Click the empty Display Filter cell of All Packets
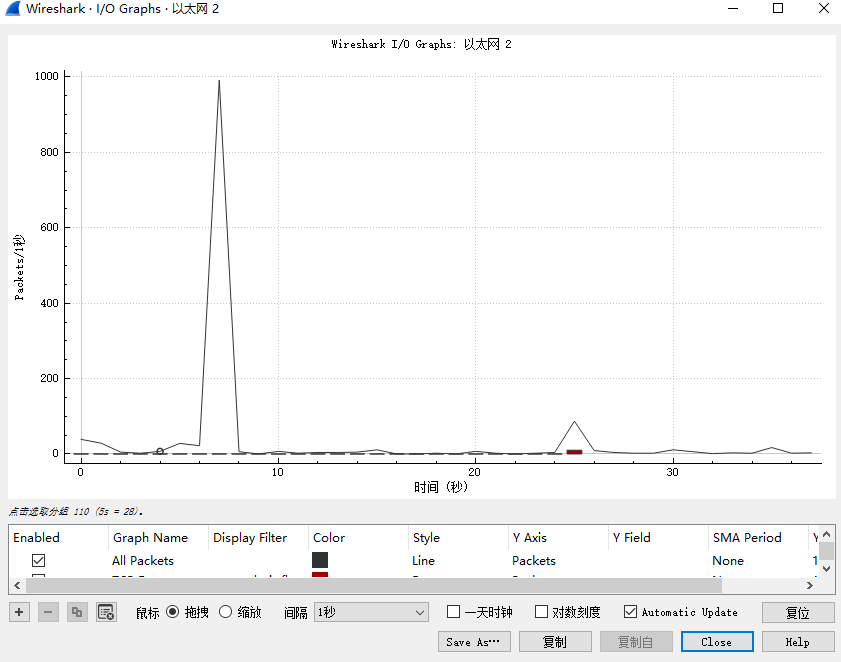 click(x=258, y=561)
